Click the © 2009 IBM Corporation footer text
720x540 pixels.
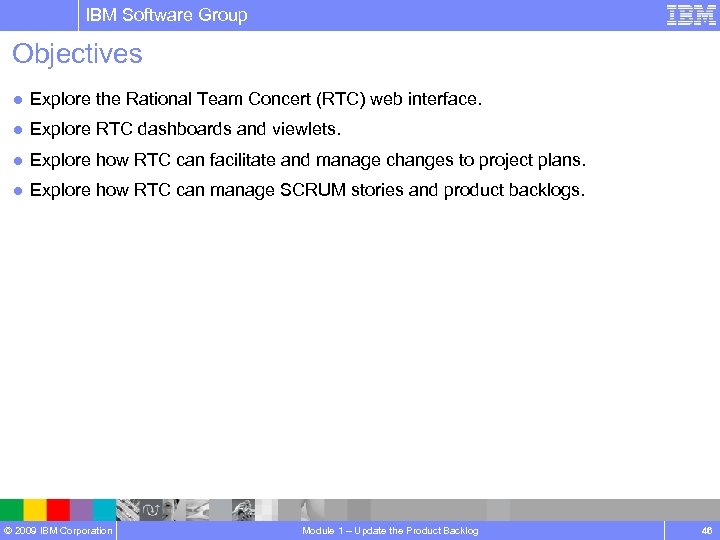[x=58, y=531]
